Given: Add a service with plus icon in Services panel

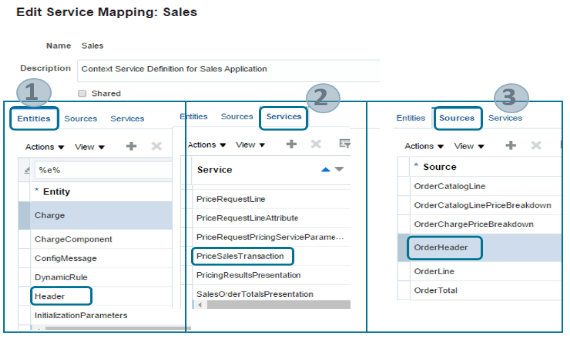Looking at the screenshot, I should pos(291,144).
